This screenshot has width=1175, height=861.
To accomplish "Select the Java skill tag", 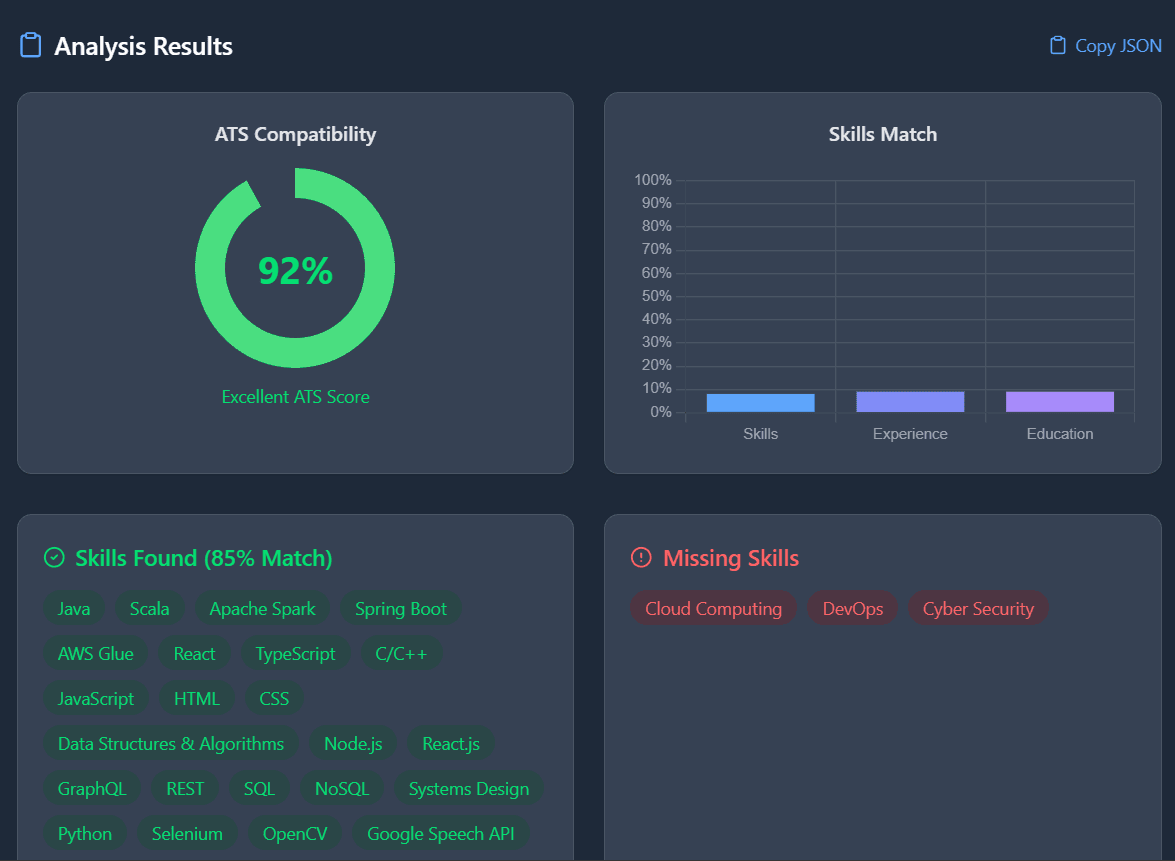I will (73, 608).
